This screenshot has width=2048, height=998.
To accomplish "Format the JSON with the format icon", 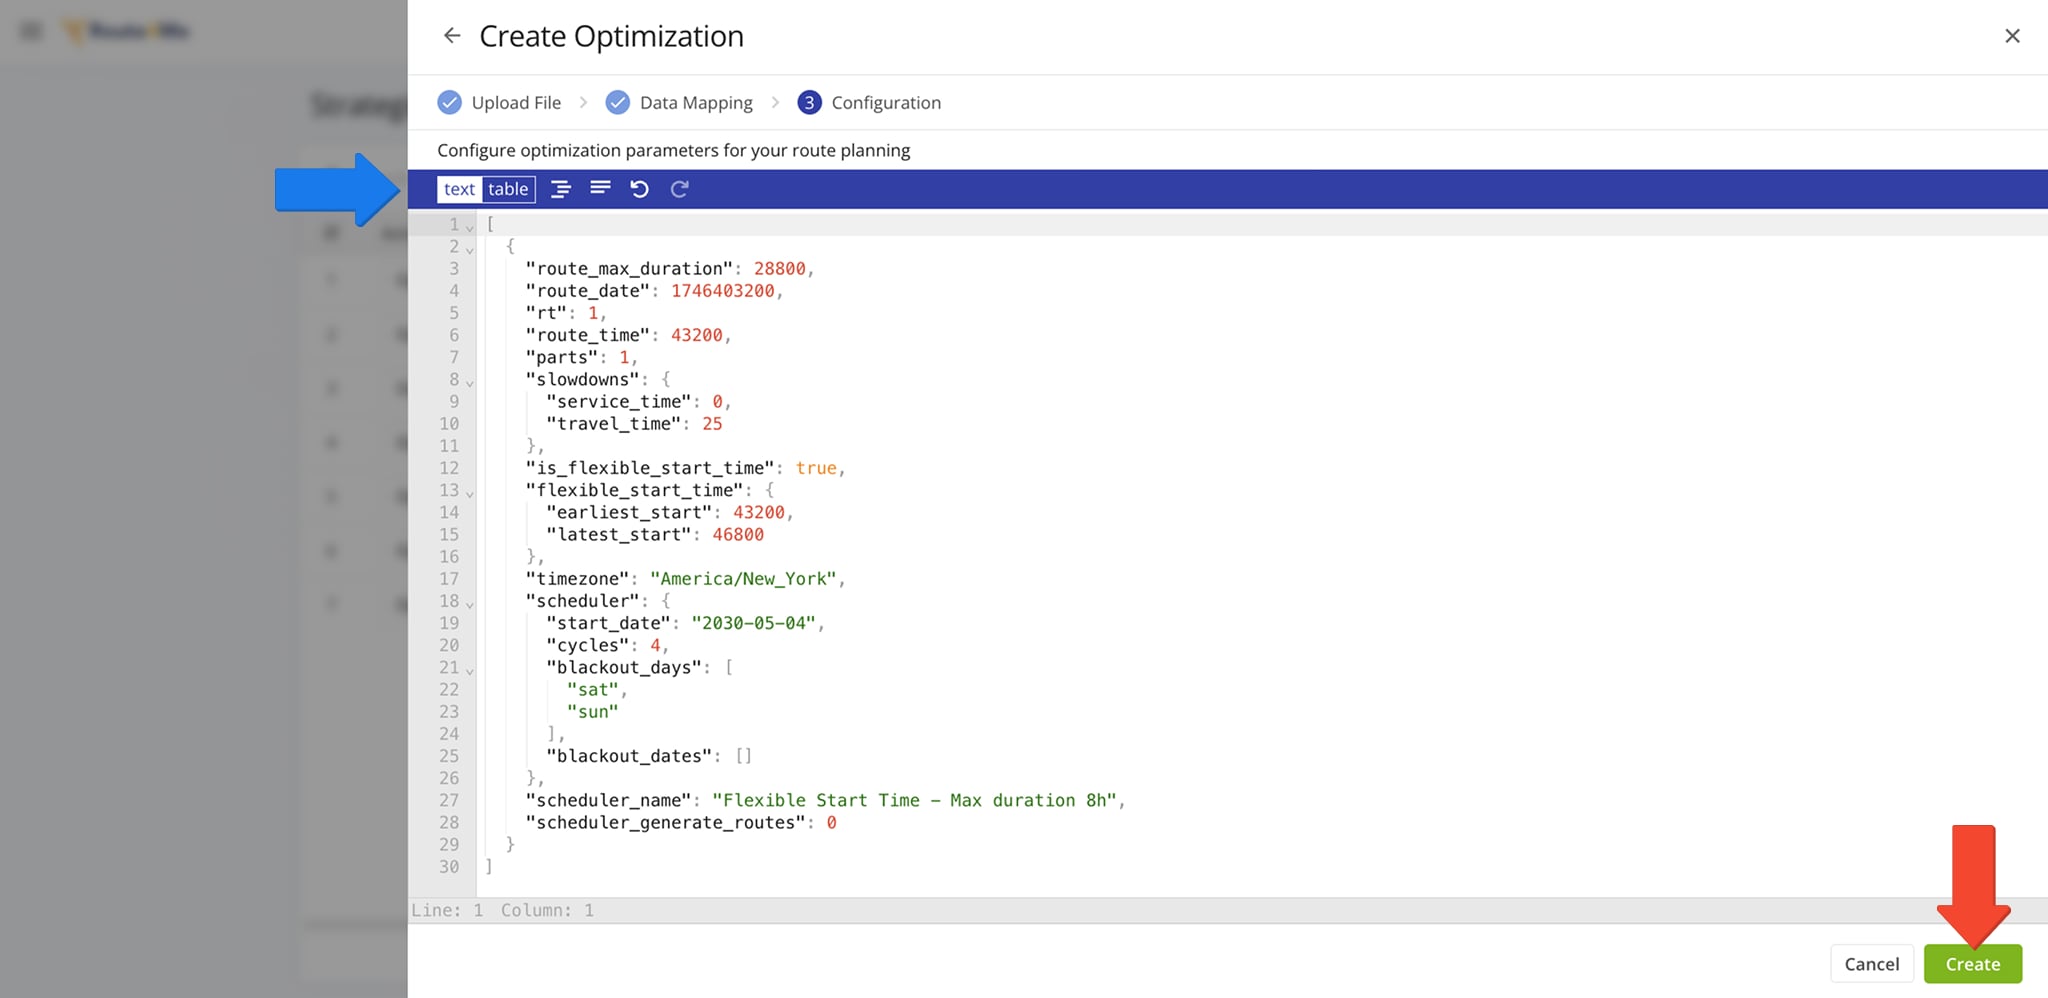I will click(561, 189).
